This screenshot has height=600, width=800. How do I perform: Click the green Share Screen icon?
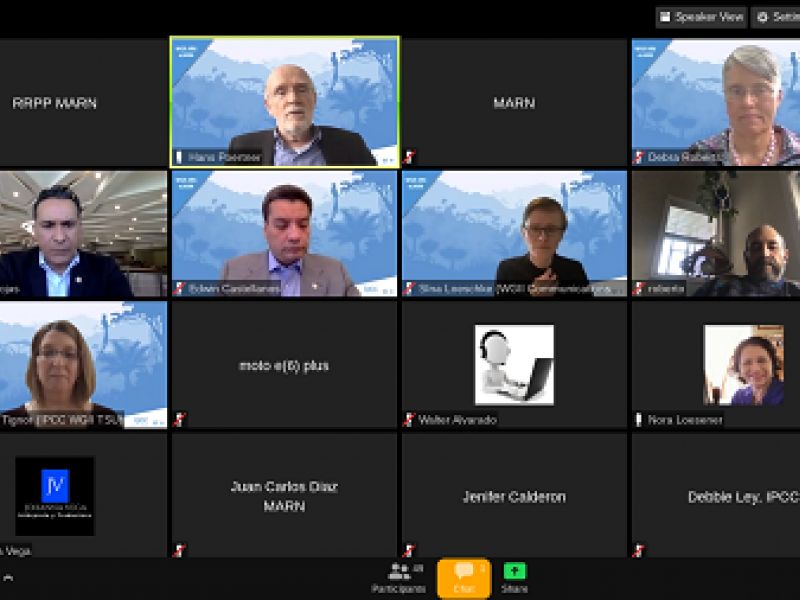[x=514, y=571]
